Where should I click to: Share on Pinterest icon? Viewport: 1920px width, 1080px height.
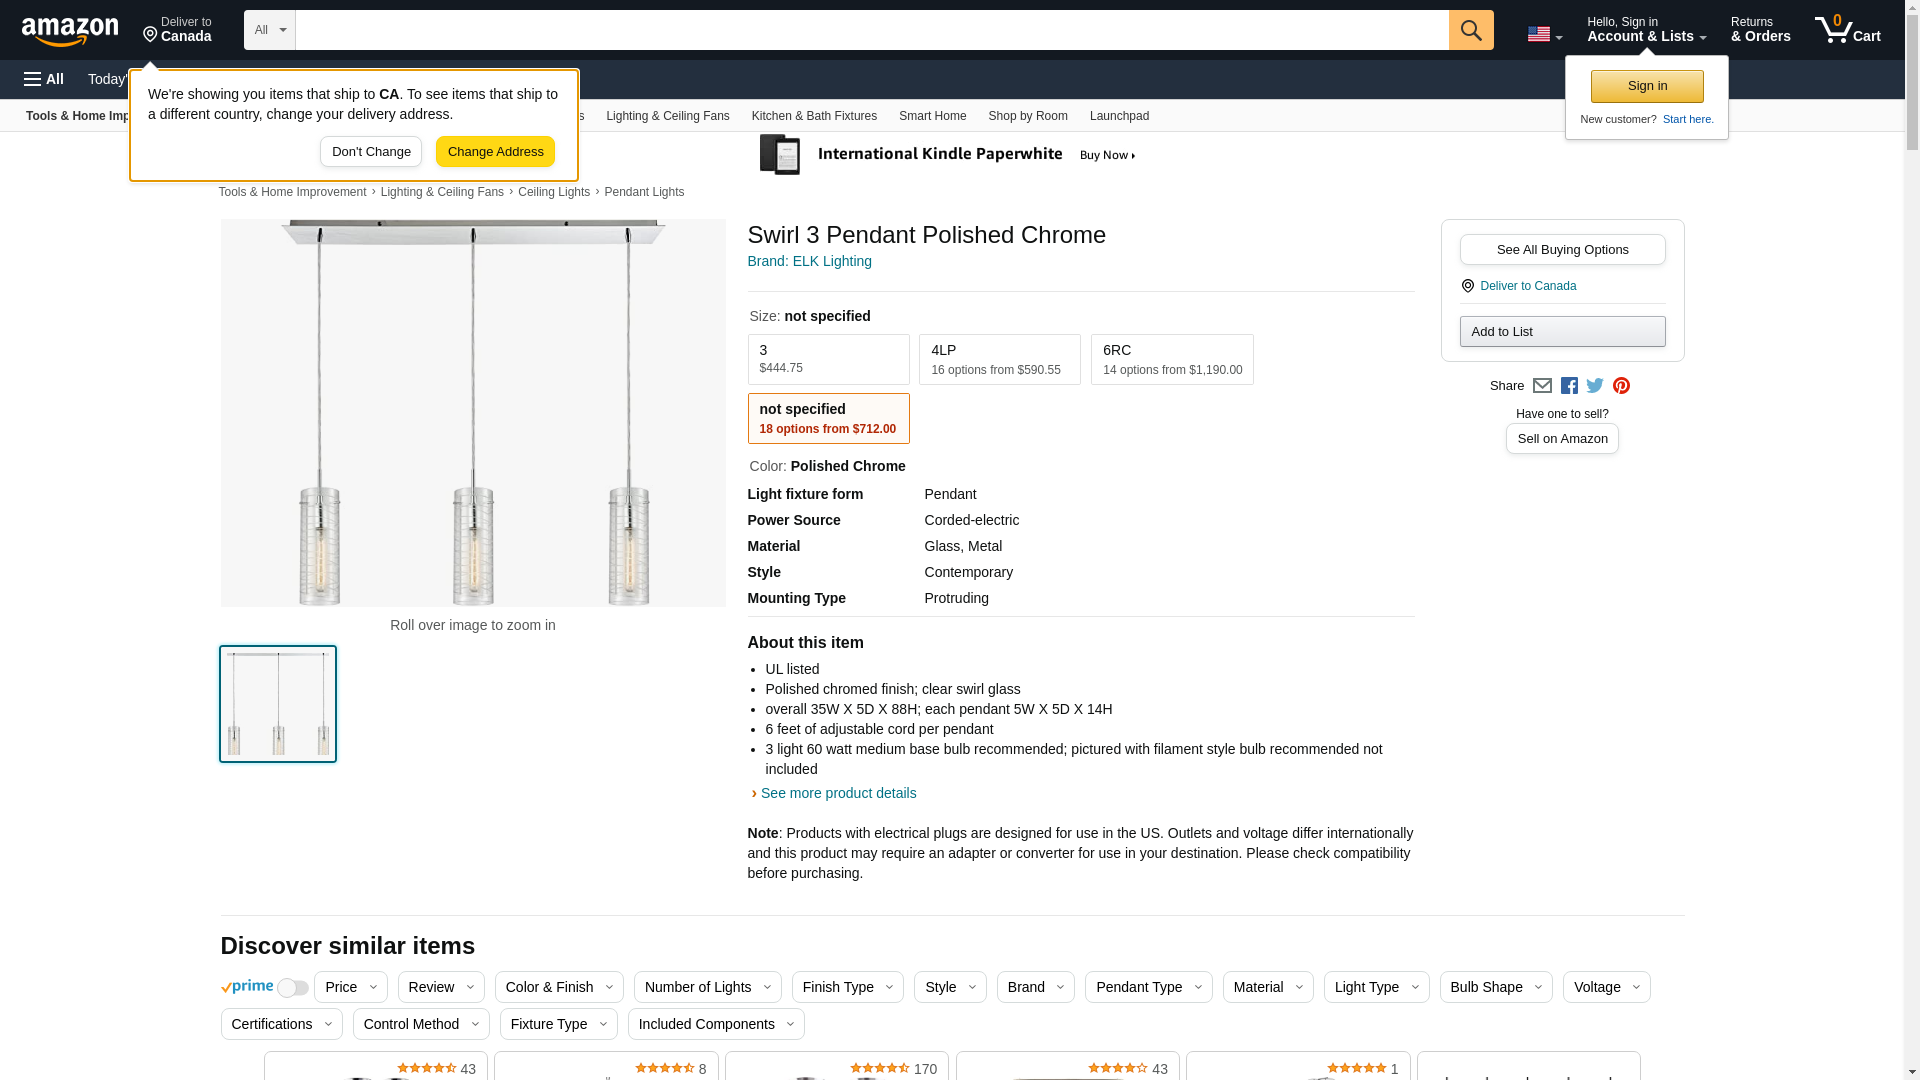1621,386
